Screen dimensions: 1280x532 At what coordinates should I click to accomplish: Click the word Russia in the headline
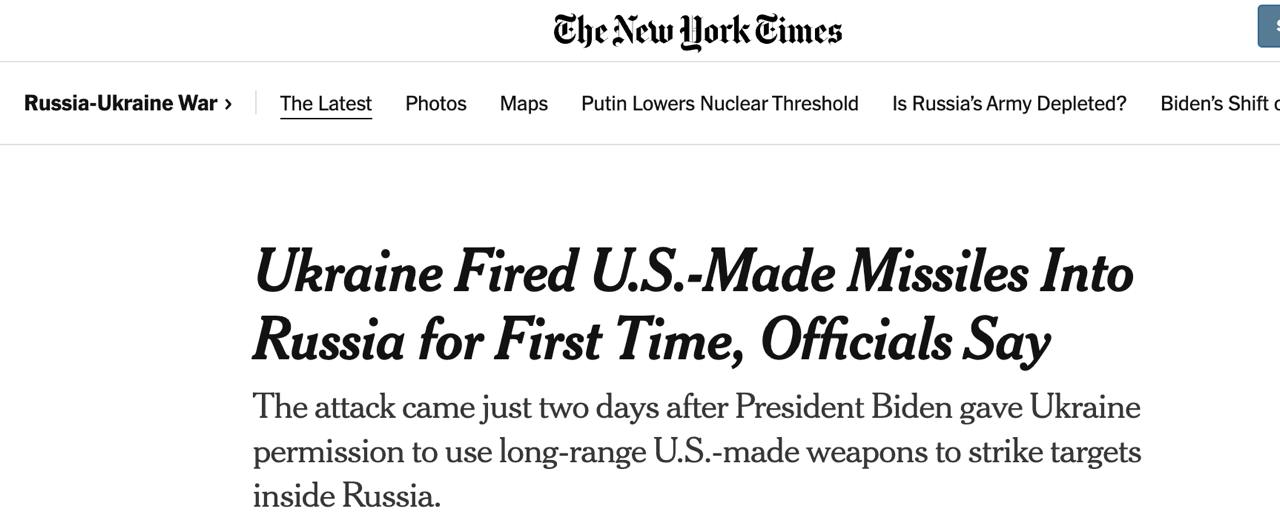click(329, 341)
